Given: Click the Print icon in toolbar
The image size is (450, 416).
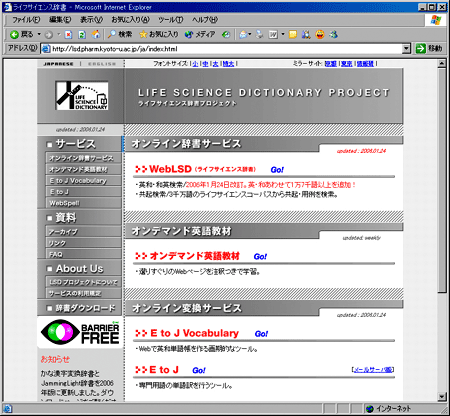Looking at the screenshot, I should 259,34.
